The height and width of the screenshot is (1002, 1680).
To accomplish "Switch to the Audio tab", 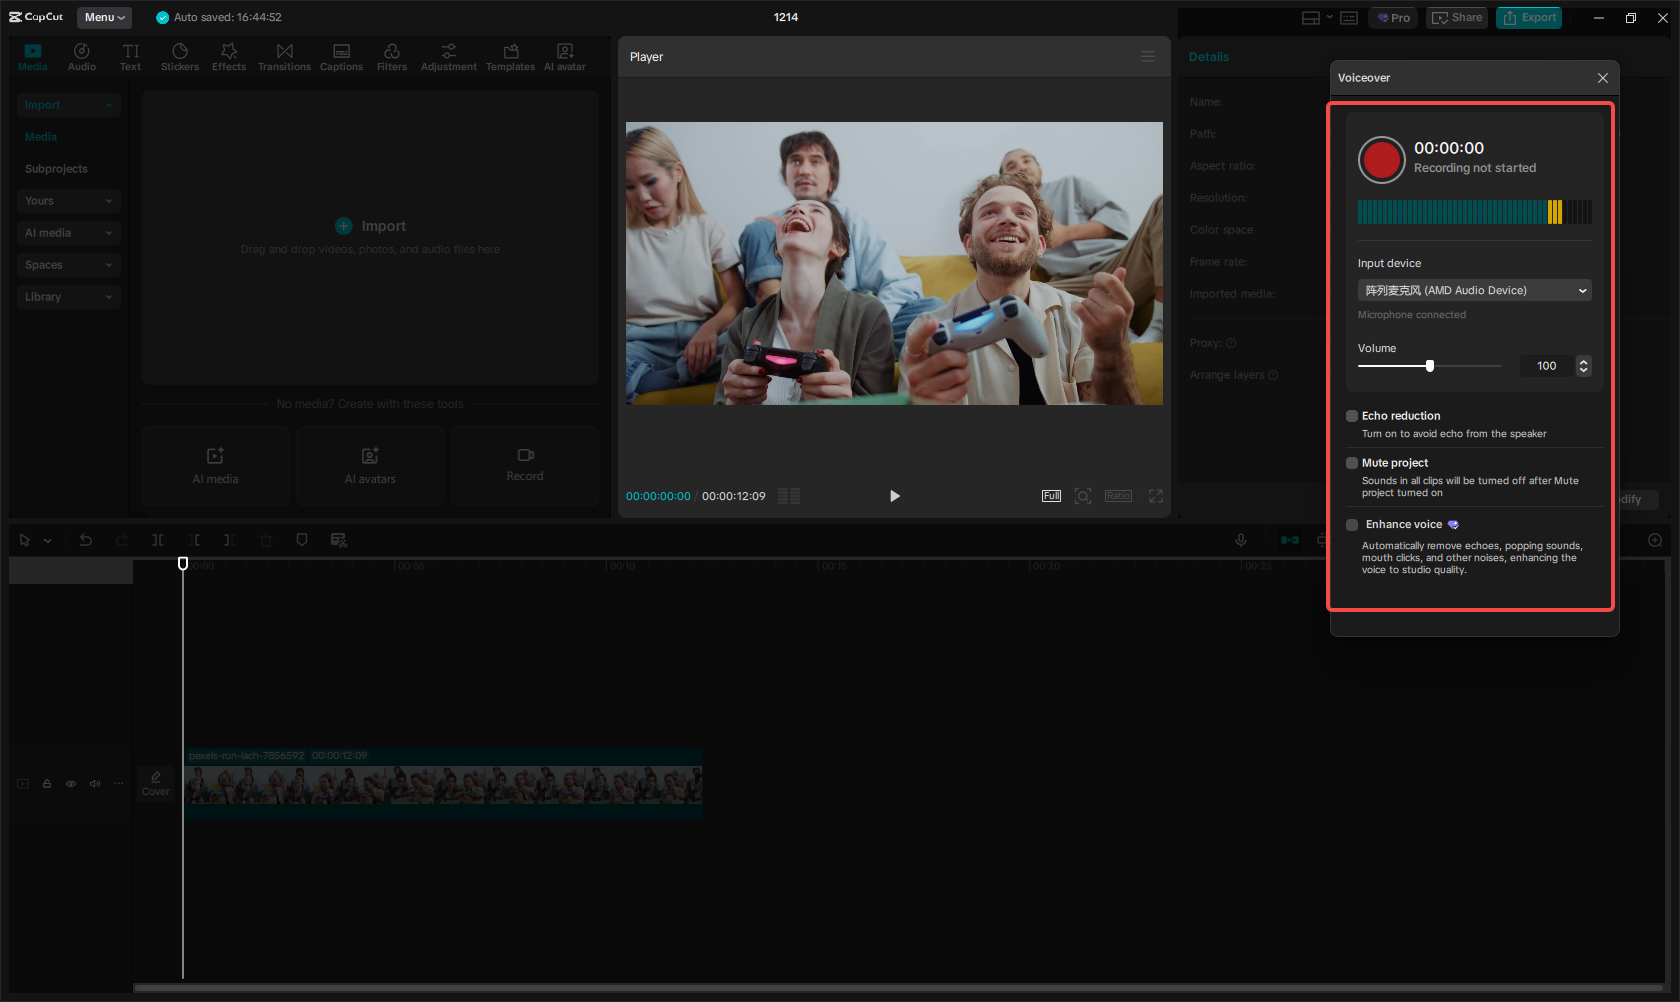I will pyautogui.click(x=82, y=56).
